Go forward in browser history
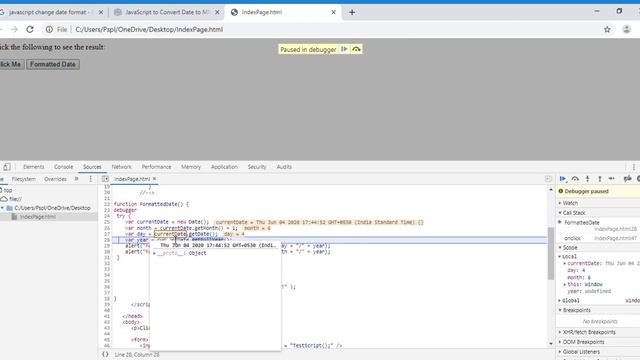Image resolution: width=640 pixels, height=360 pixels. click(x=14, y=29)
